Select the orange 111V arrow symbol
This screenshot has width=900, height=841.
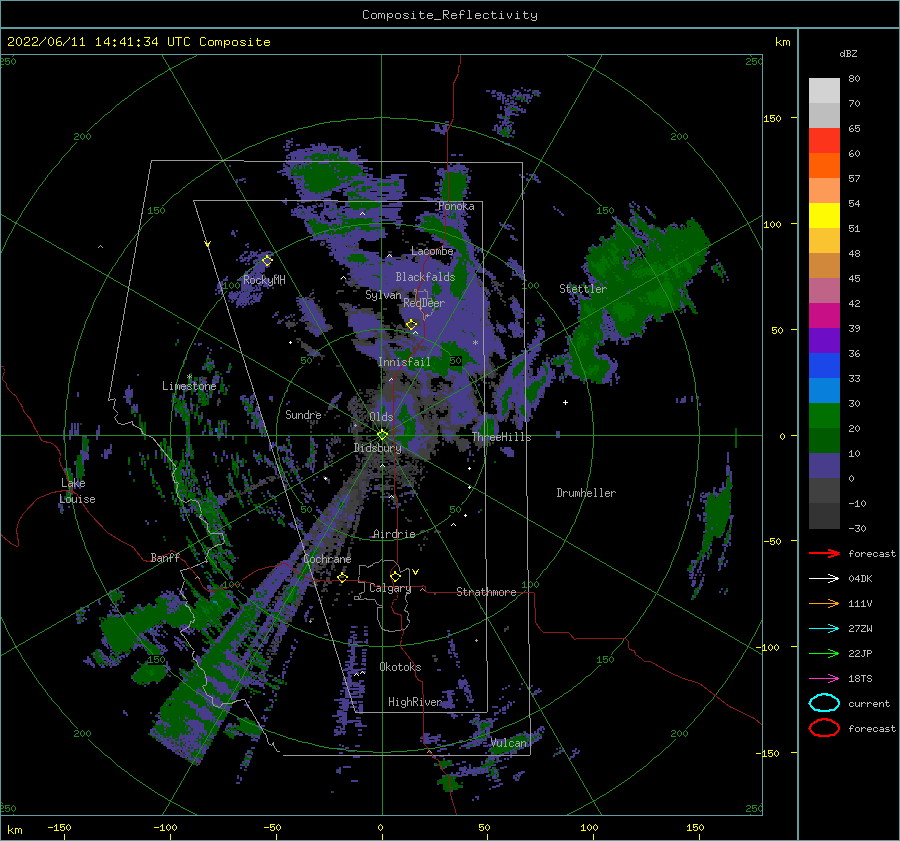click(x=824, y=603)
